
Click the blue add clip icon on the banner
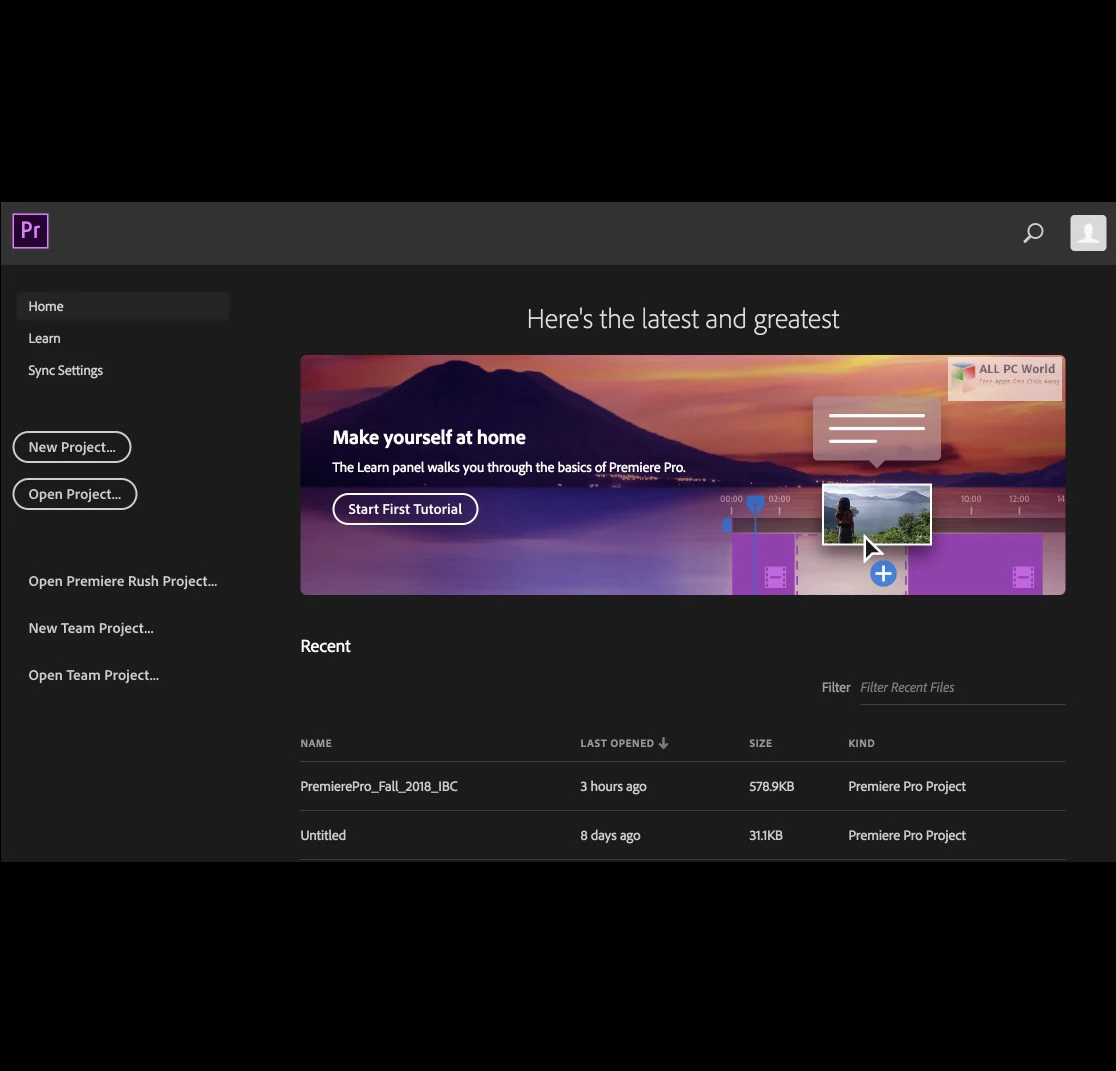point(883,573)
